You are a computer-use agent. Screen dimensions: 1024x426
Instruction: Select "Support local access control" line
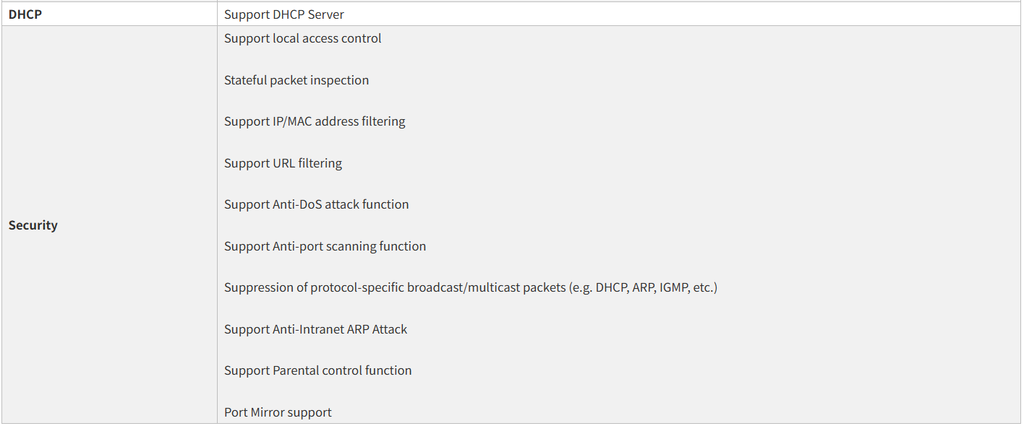pyautogui.click(x=302, y=39)
